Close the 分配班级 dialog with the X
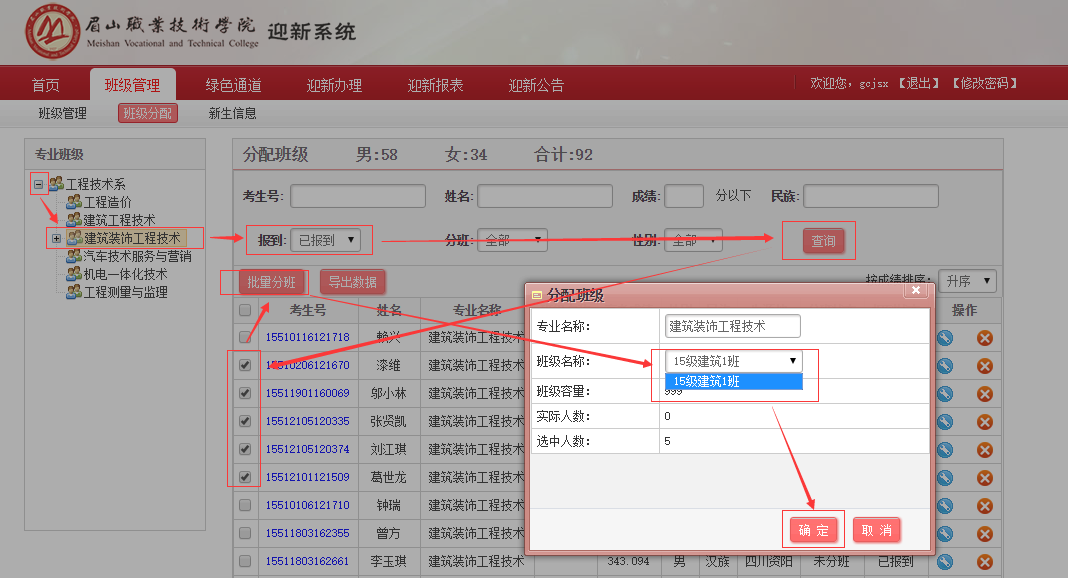 pos(915,291)
